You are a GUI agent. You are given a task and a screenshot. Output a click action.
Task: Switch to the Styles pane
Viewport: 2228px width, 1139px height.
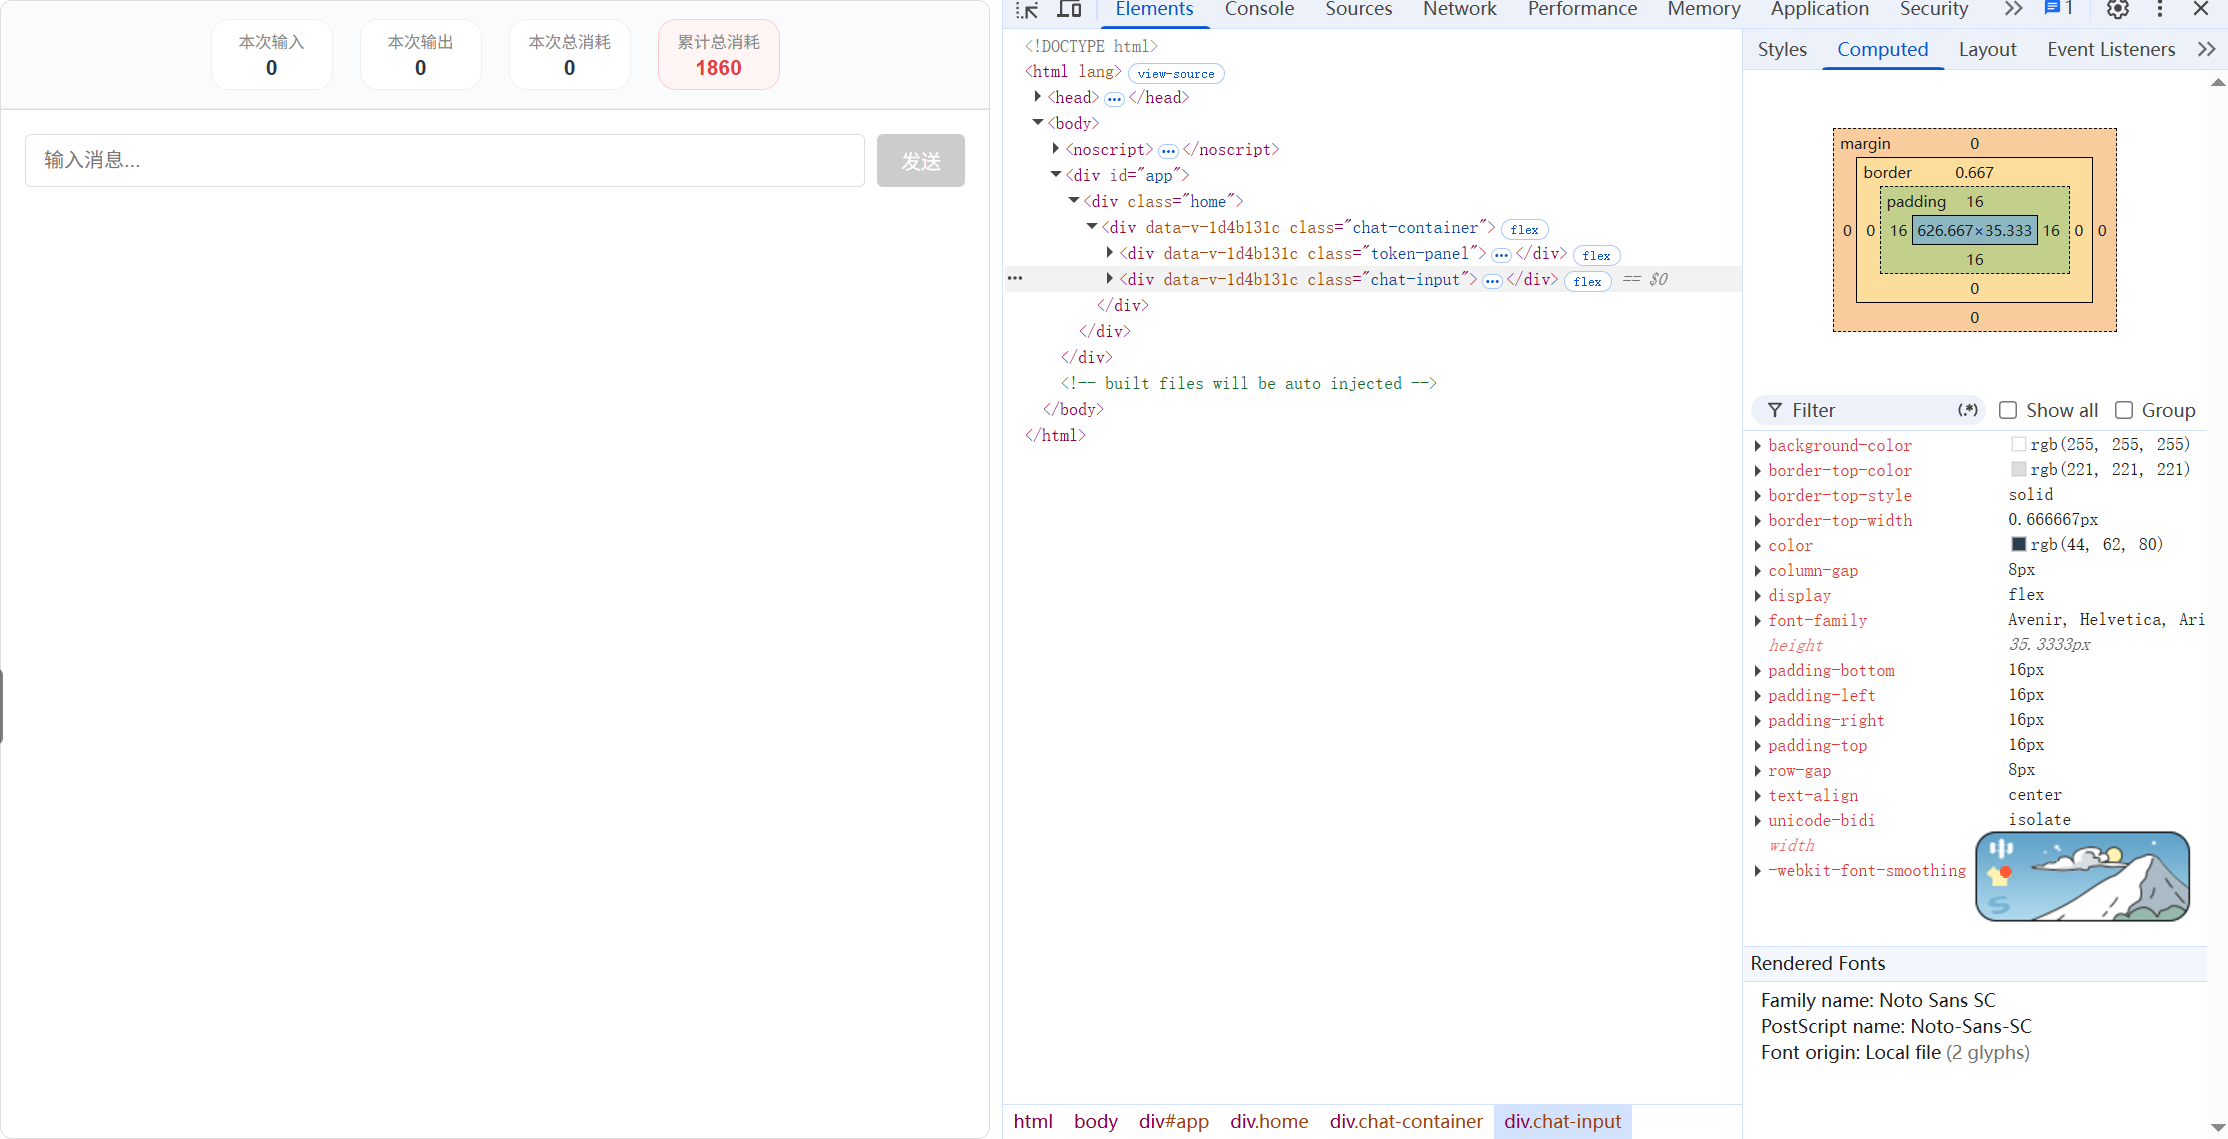pyautogui.click(x=1782, y=50)
